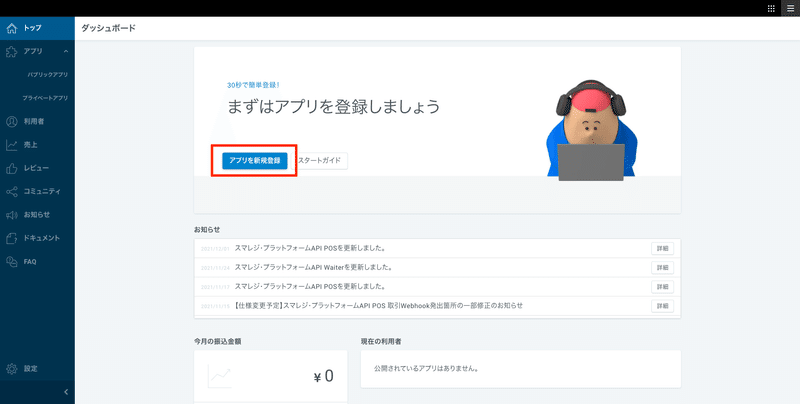The image size is (800, 404).
Task: Click the ドキュメント file icon
Action: click(12, 238)
